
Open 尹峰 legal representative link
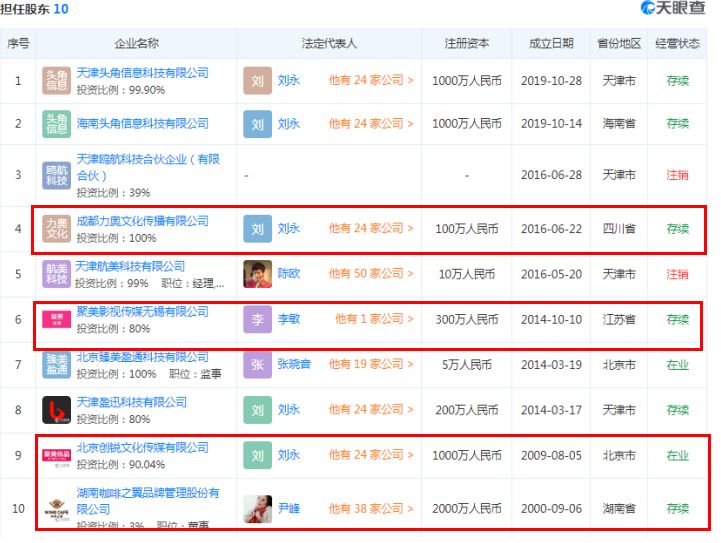(x=289, y=508)
